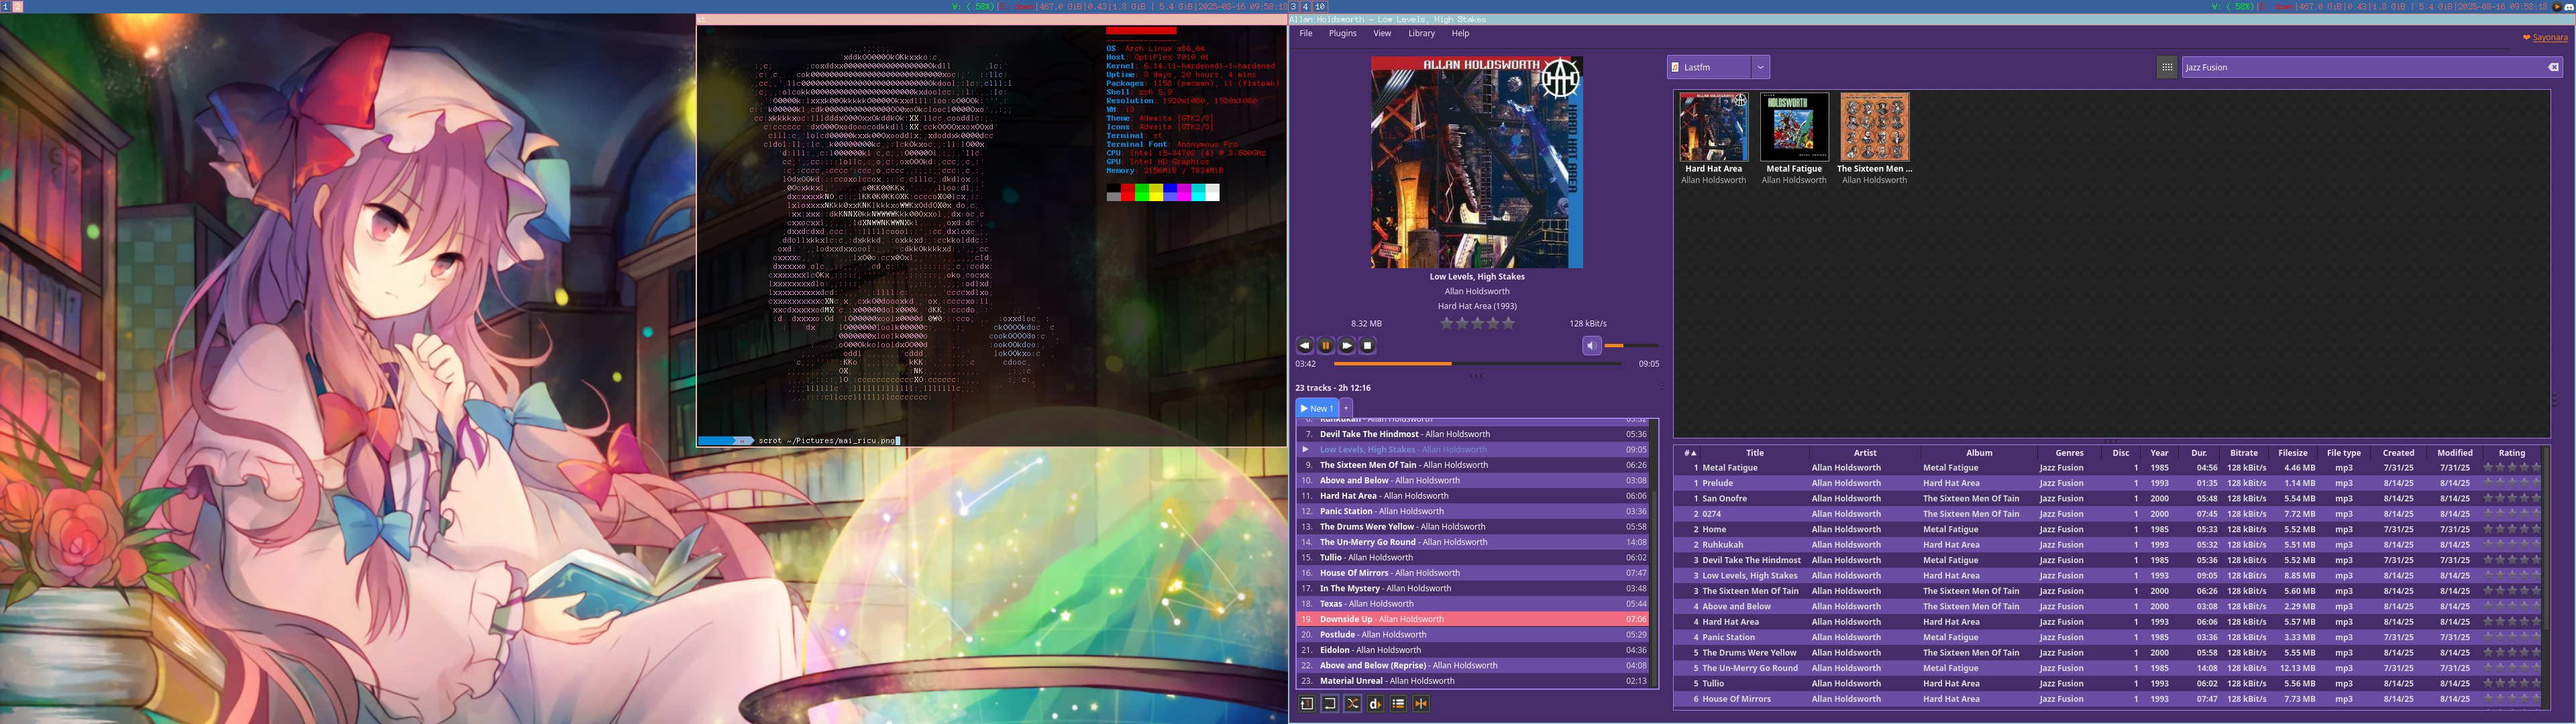Skip to the previous track
The width and height of the screenshot is (2576, 724).
click(x=1304, y=345)
